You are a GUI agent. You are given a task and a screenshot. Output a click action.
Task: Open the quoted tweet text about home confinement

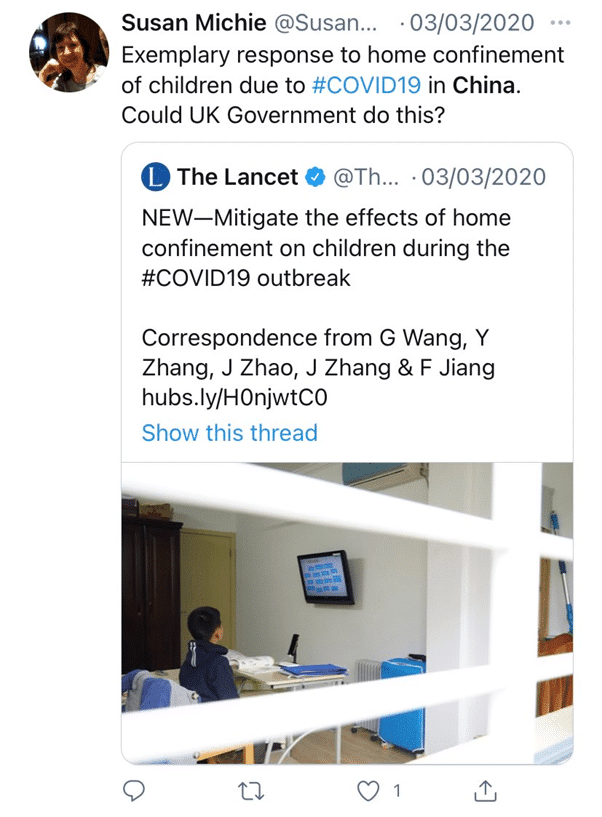coord(326,248)
